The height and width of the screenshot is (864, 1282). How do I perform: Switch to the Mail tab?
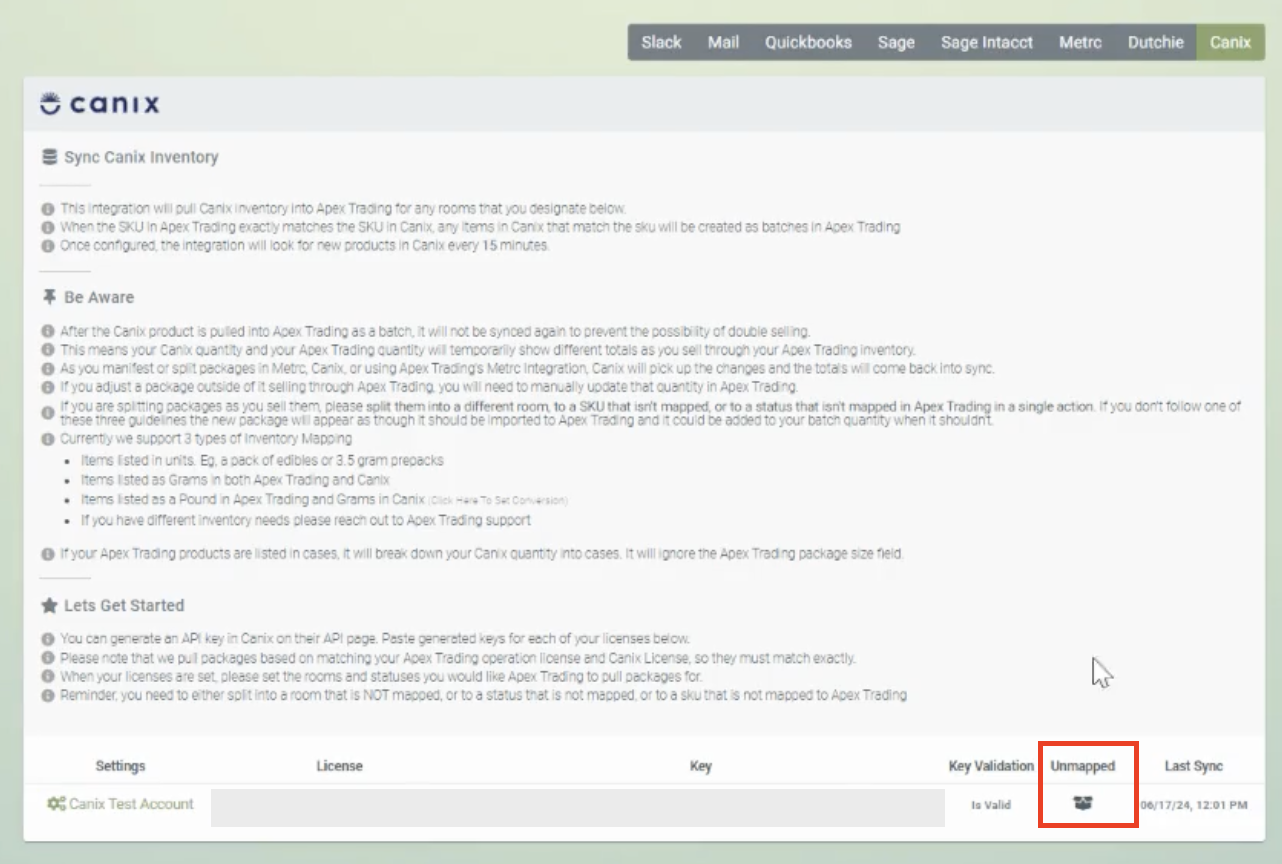click(x=723, y=42)
